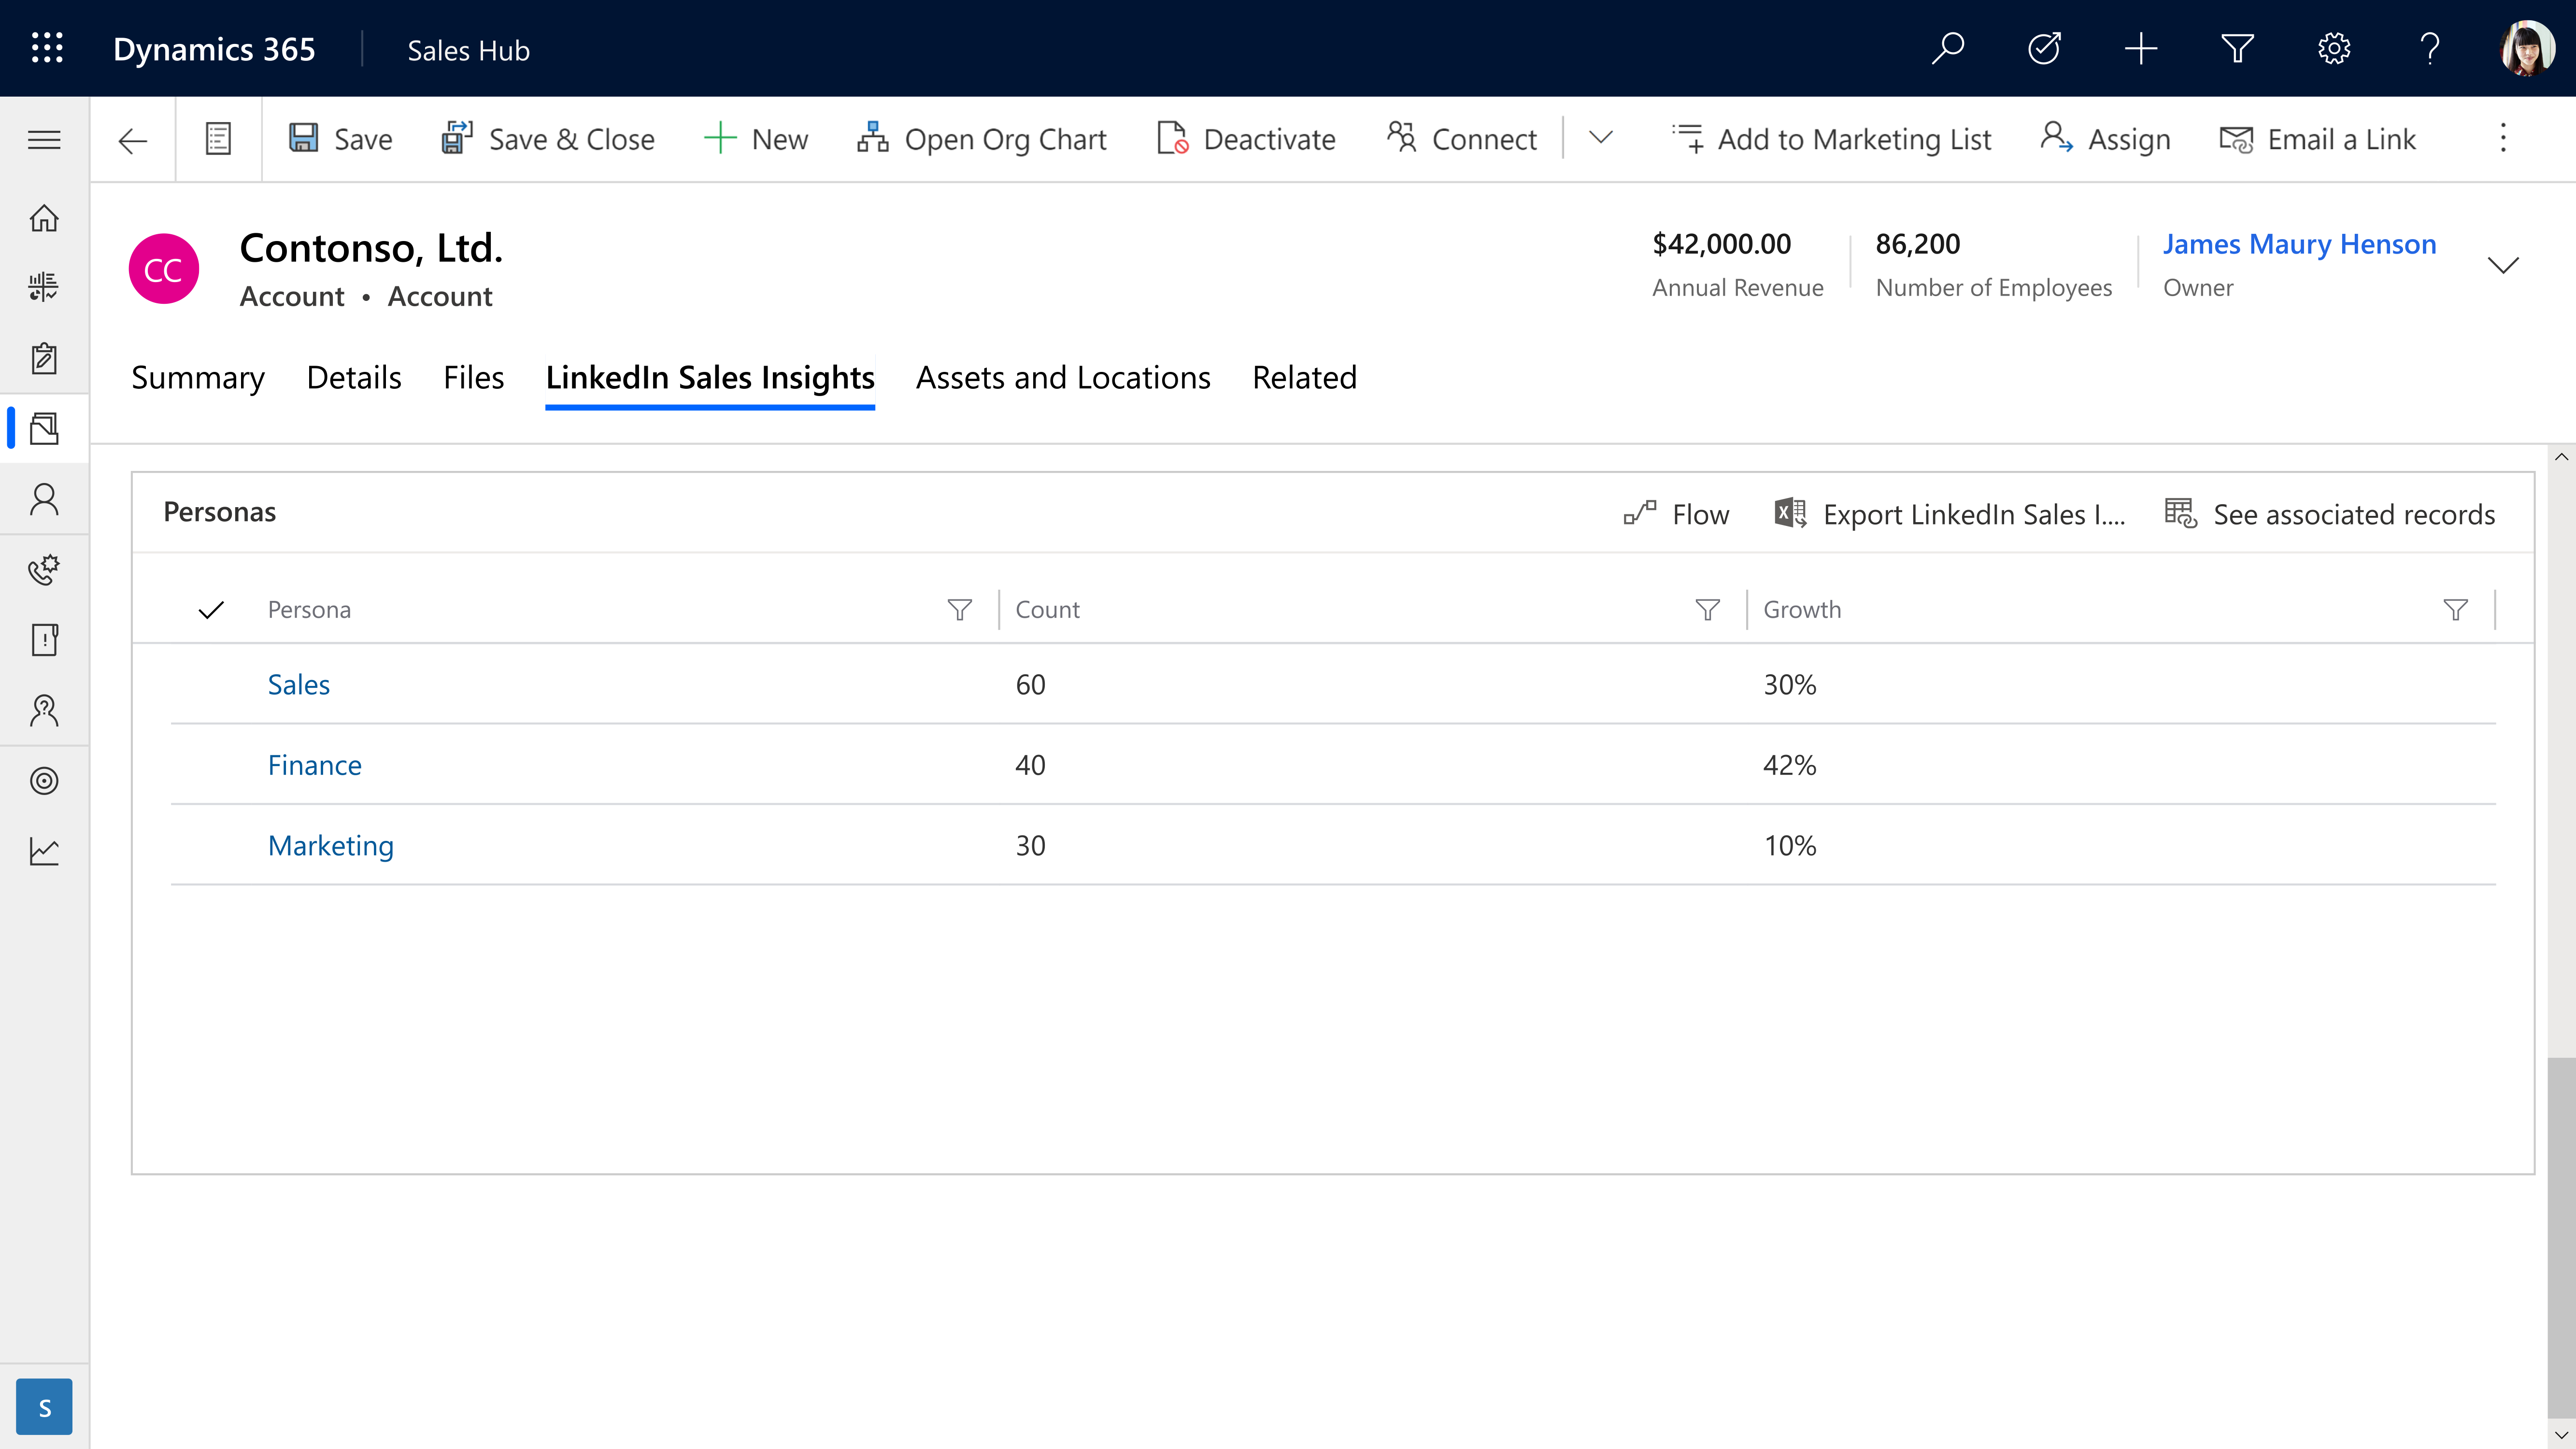Select the Contacts person icon in sidebar
This screenshot has width=2576, height=1449.
[44, 498]
